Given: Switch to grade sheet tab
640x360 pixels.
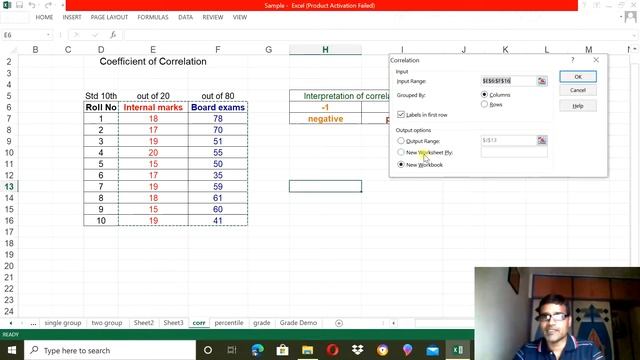Looking at the screenshot, I should tap(262, 323).
